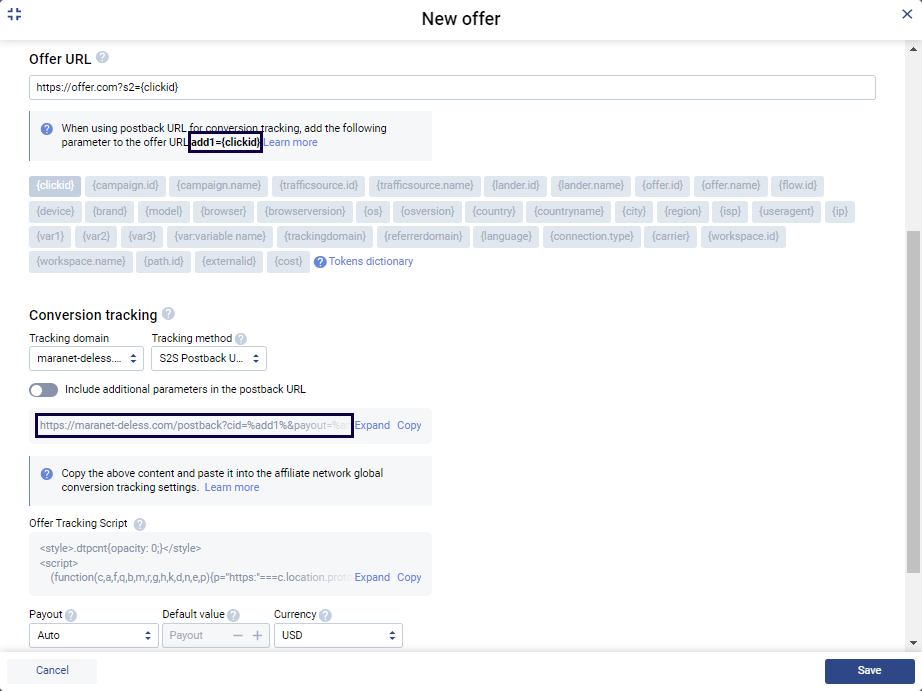
Task: Open the Payout dropdown set to Auto
Action: (94, 635)
